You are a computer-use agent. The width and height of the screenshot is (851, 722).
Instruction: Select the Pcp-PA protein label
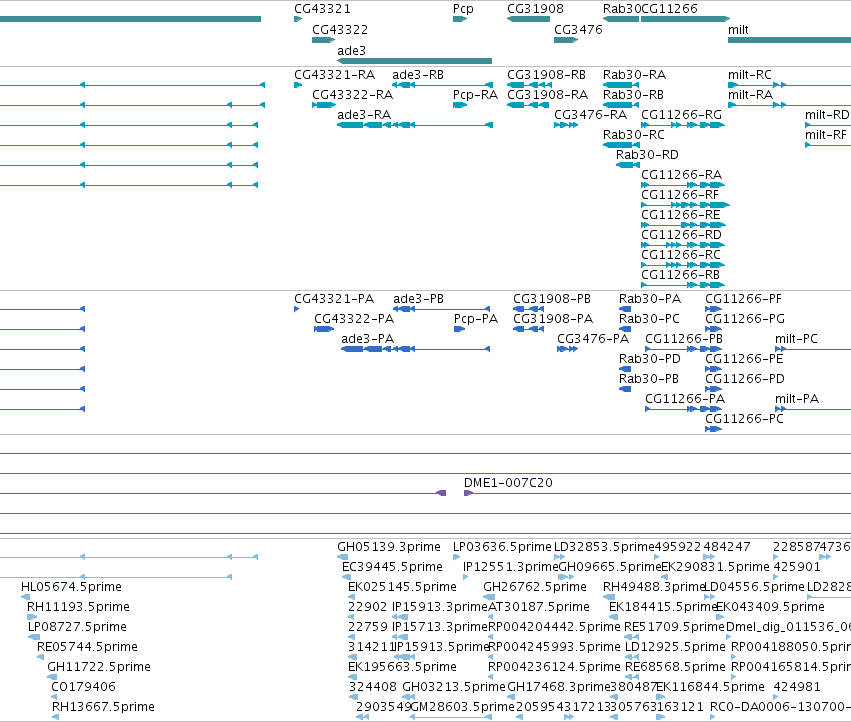[476, 319]
